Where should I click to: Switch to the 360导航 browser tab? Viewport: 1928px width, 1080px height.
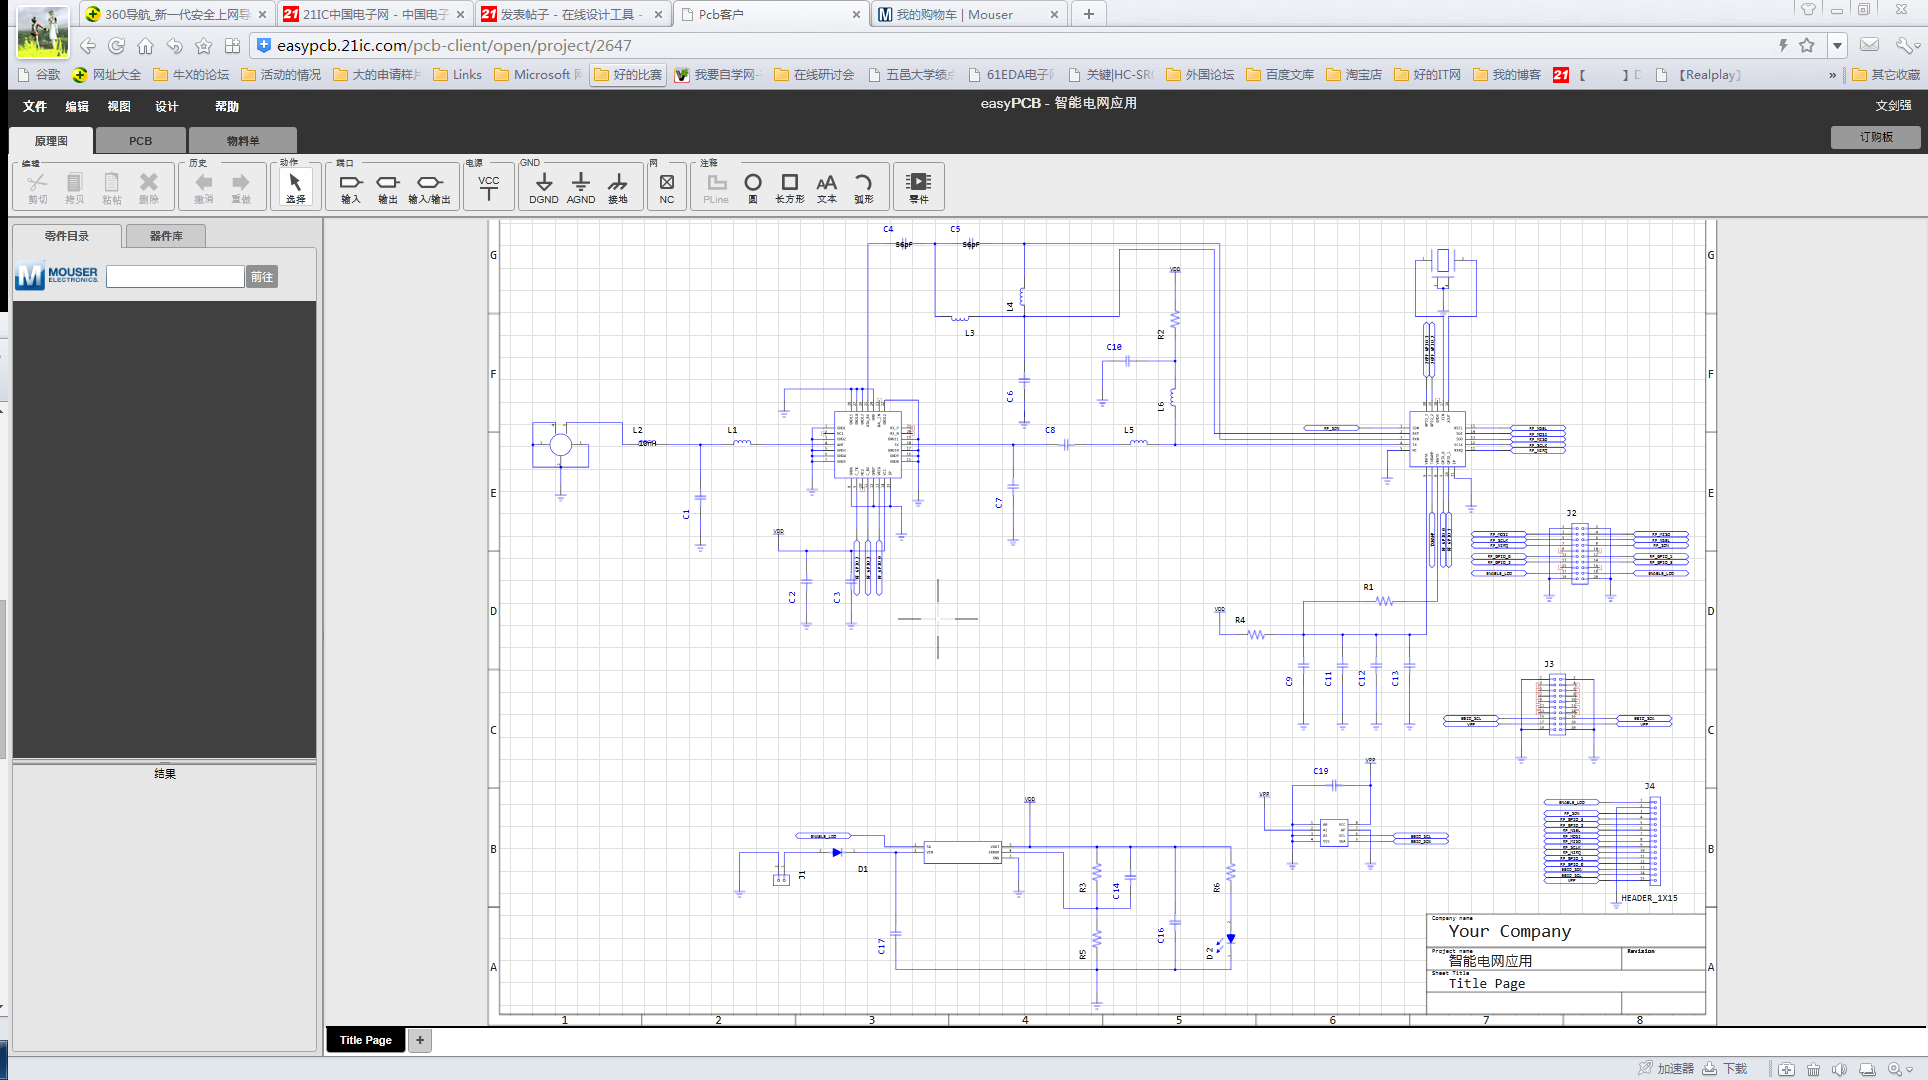coord(177,14)
